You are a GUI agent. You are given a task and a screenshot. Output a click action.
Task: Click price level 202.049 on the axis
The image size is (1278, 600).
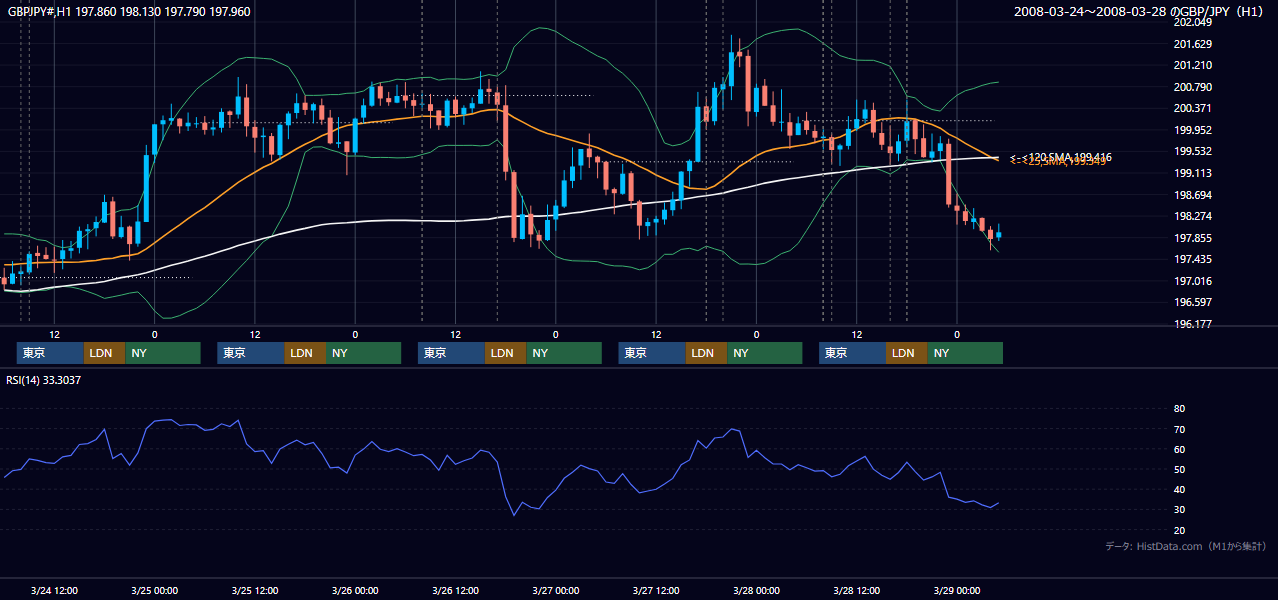click(1194, 22)
